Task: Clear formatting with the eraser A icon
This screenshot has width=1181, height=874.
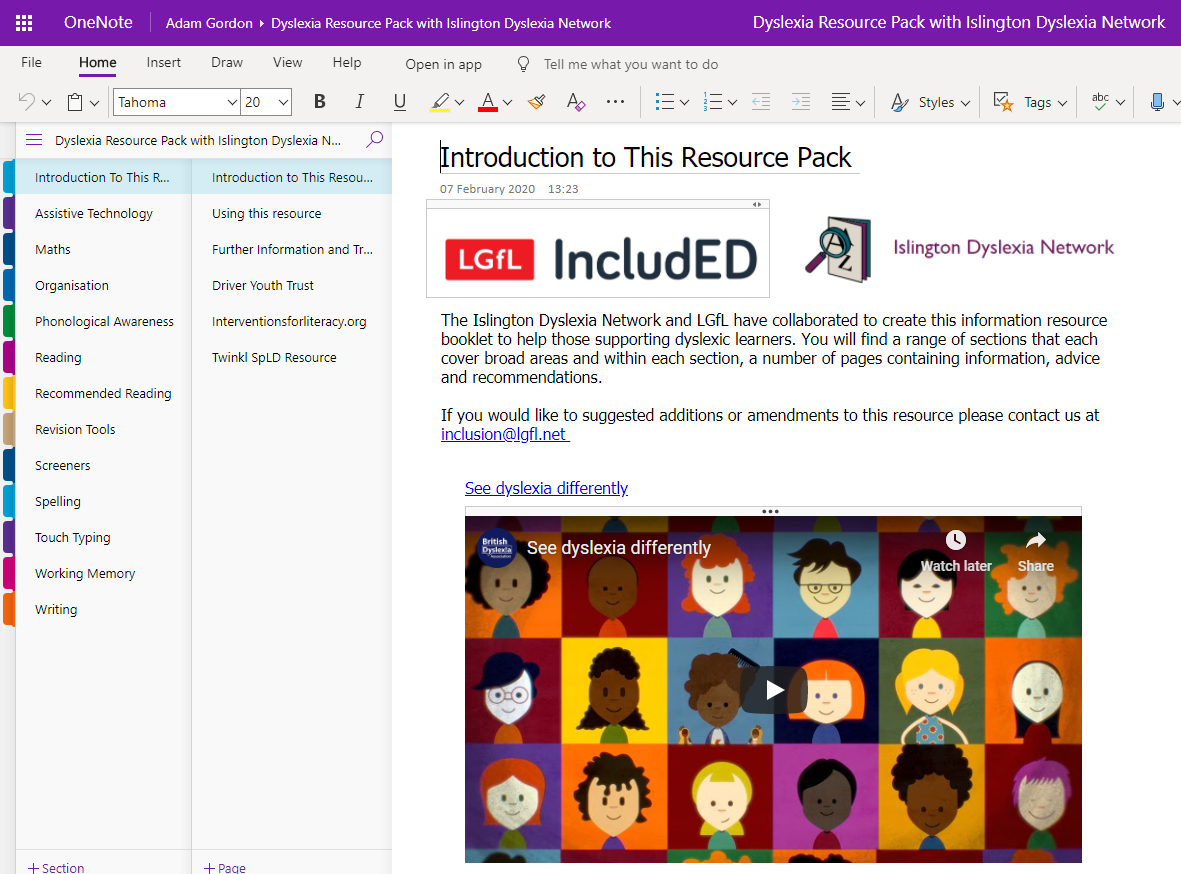Action: [576, 102]
